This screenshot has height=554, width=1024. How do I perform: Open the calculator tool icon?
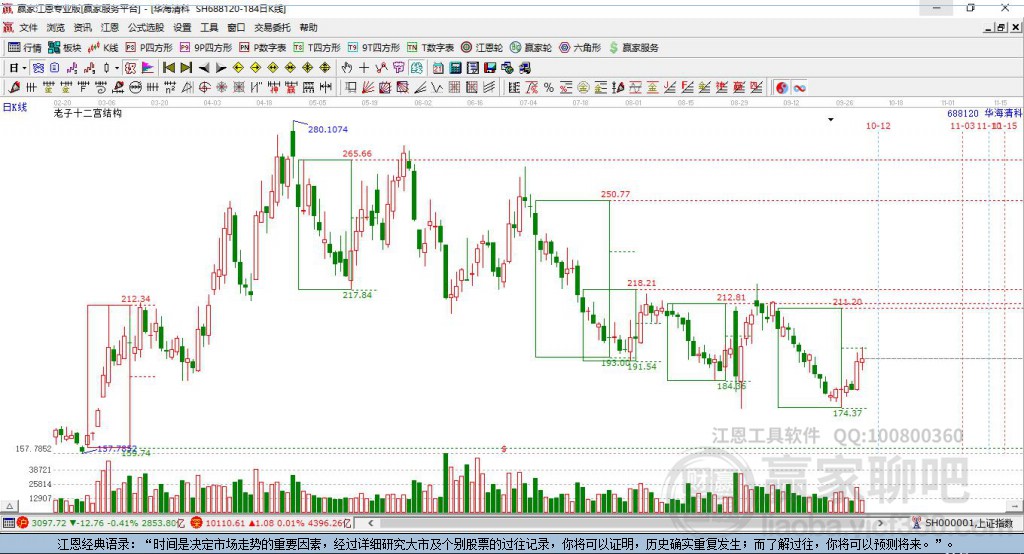point(455,67)
